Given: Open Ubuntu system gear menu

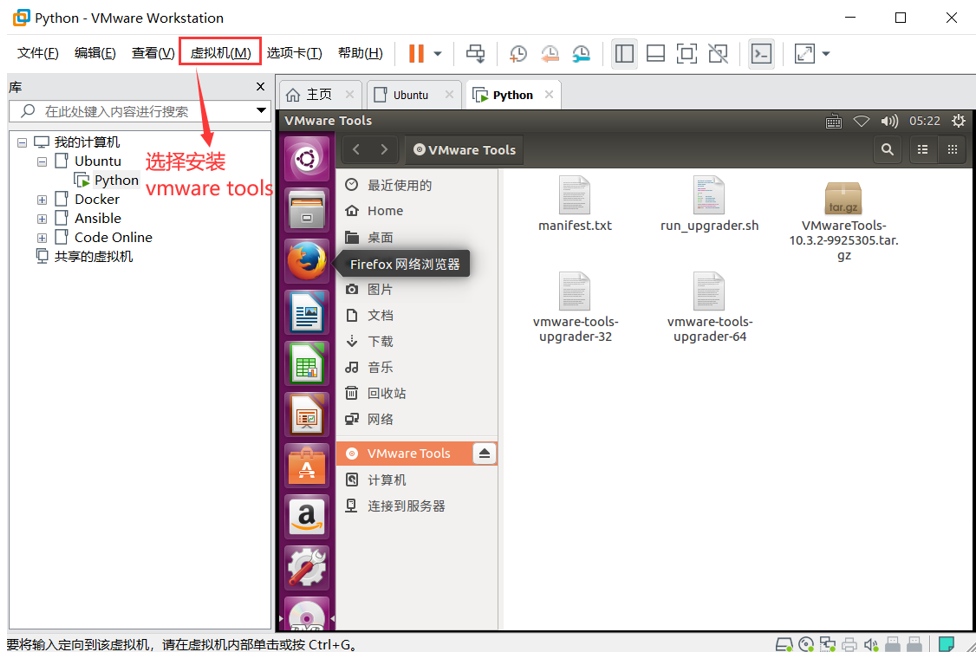Looking at the screenshot, I should click(958, 120).
